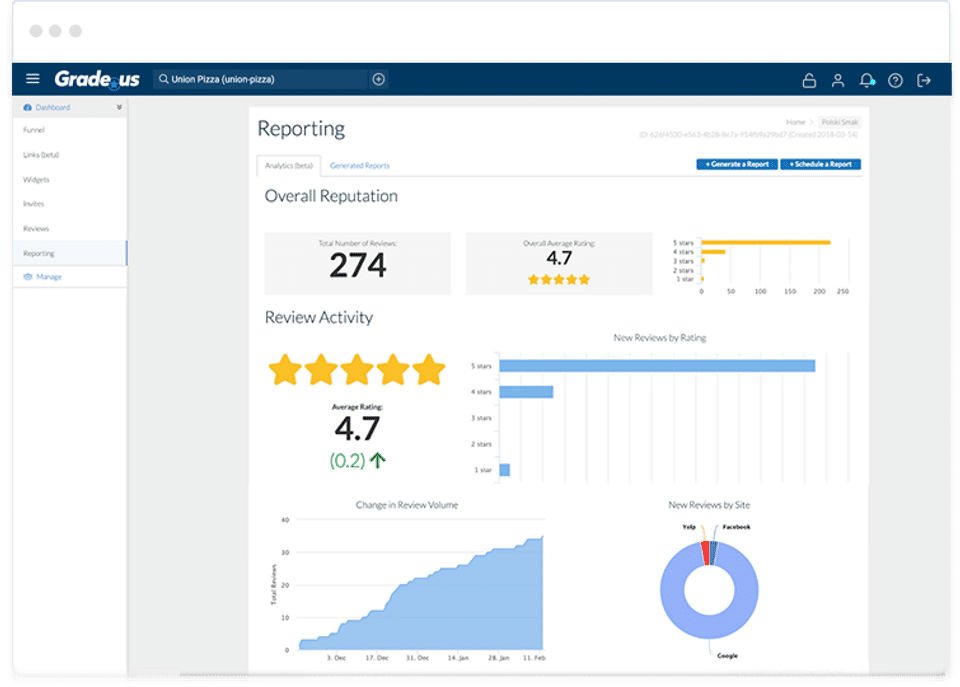960x687 pixels.
Task: Open Funnel in the sidebar
Action: [x=34, y=130]
